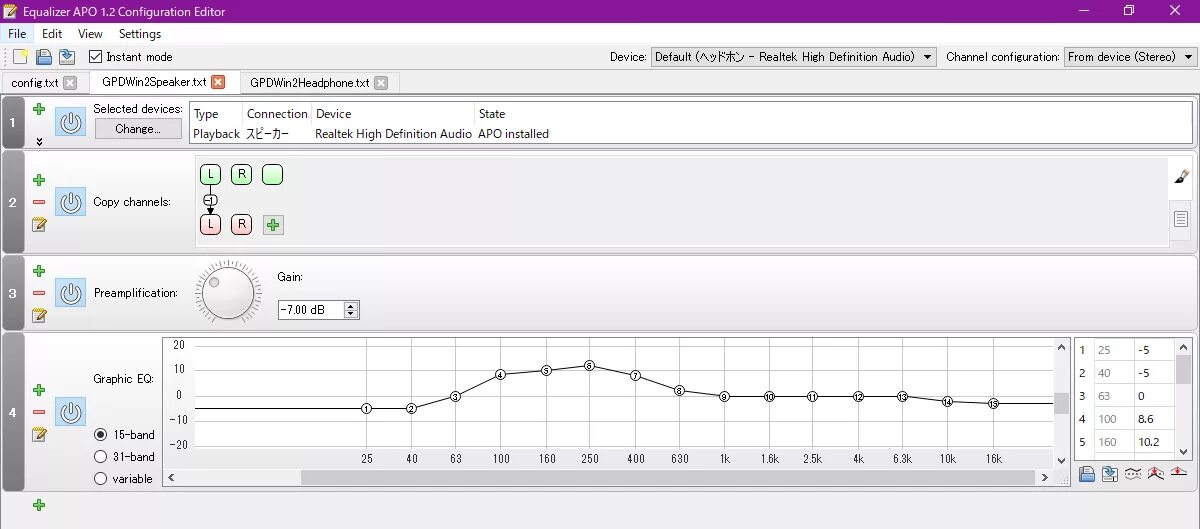This screenshot has height=529, width=1200.
Task: Edit the Preamplification filter as text
Action: coord(39,315)
